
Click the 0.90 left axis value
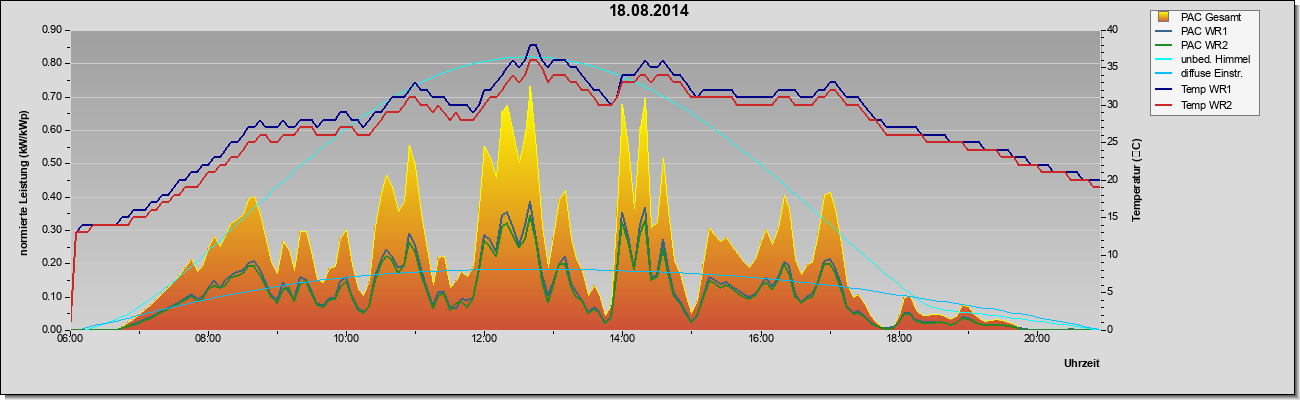[51, 30]
